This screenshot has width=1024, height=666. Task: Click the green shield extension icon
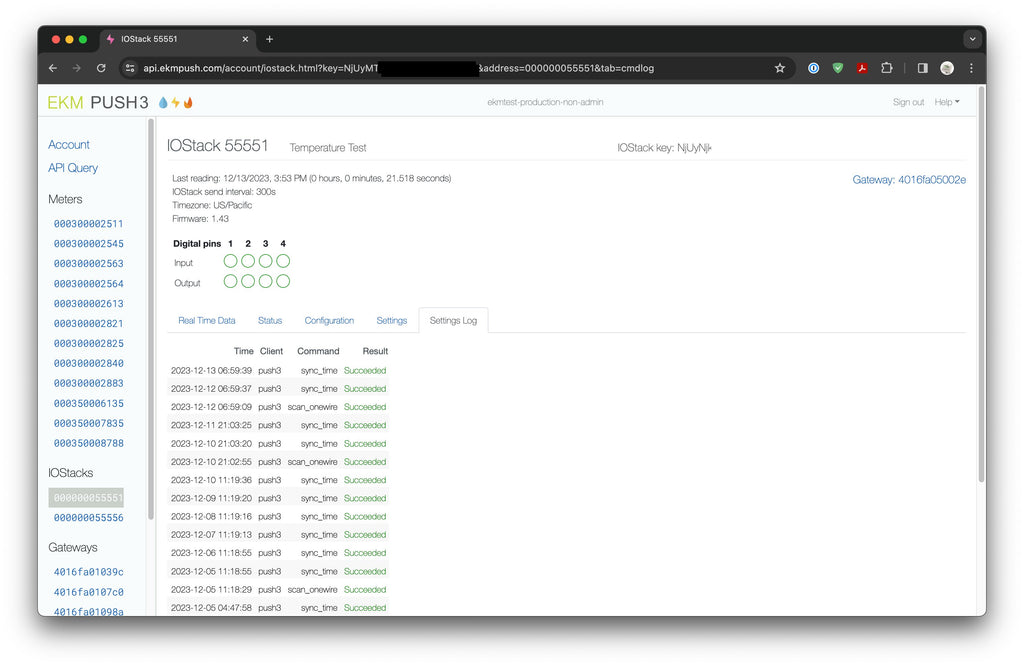pyautogui.click(x=838, y=68)
